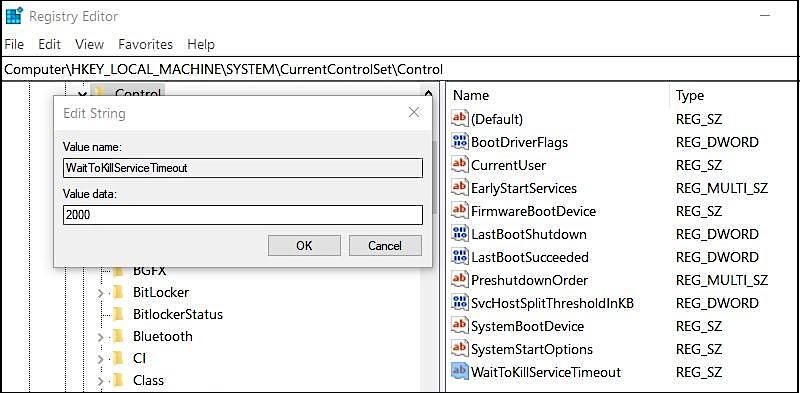Click the EarlyStartServices value icon
800x393 pixels.
pos(460,187)
